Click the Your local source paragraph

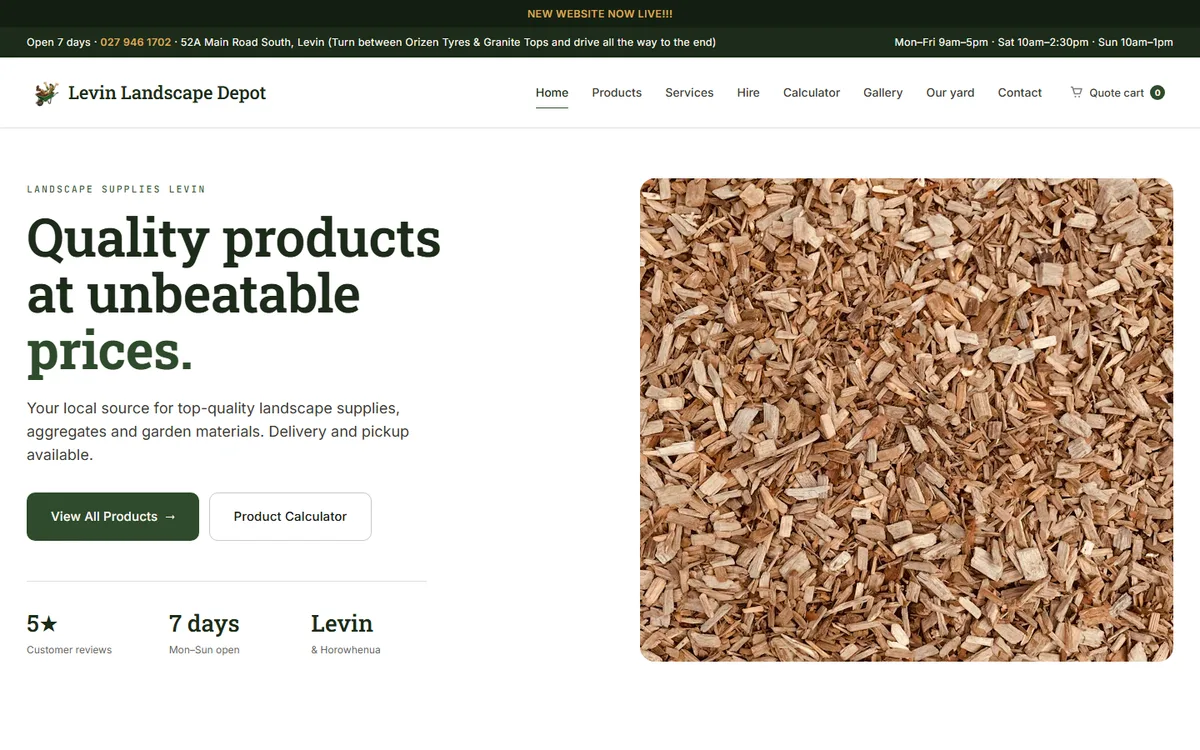[x=218, y=431]
